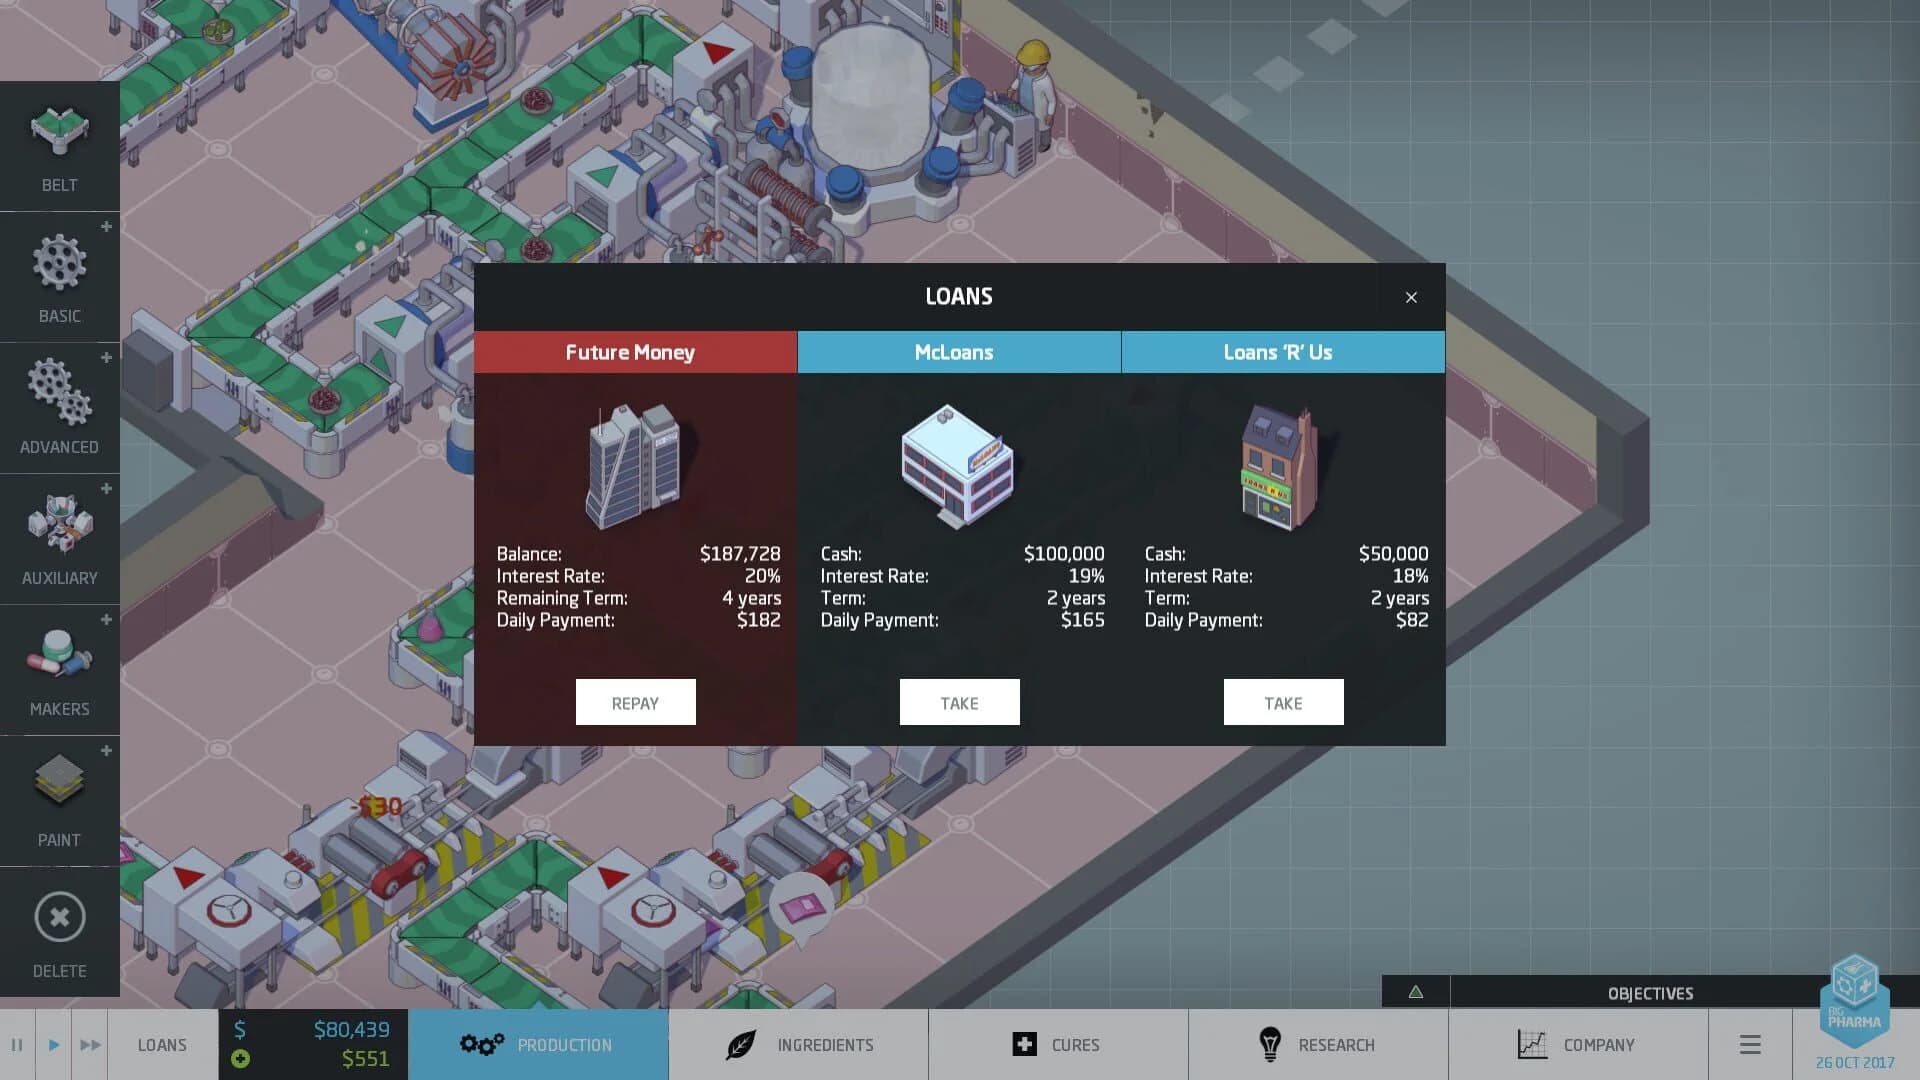Resume play at normal speed
The image size is (1920, 1080).
pos(53,1044)
